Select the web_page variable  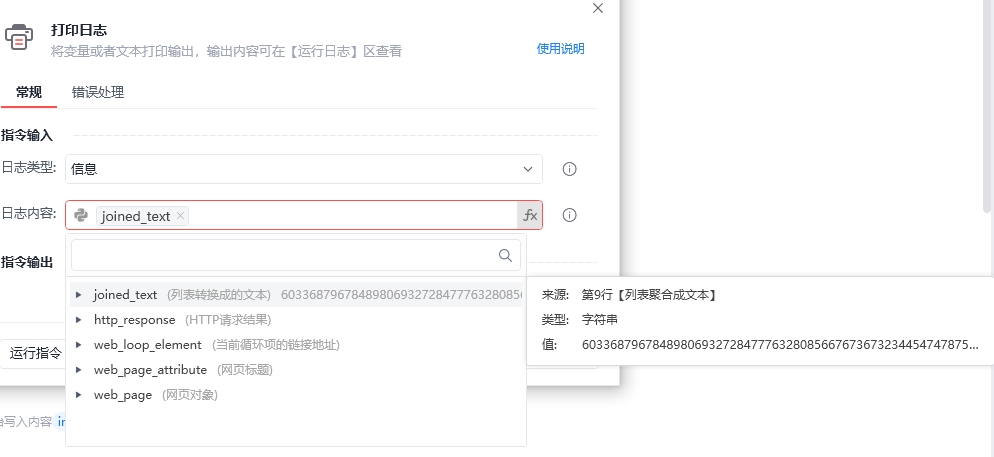point(296,395)
